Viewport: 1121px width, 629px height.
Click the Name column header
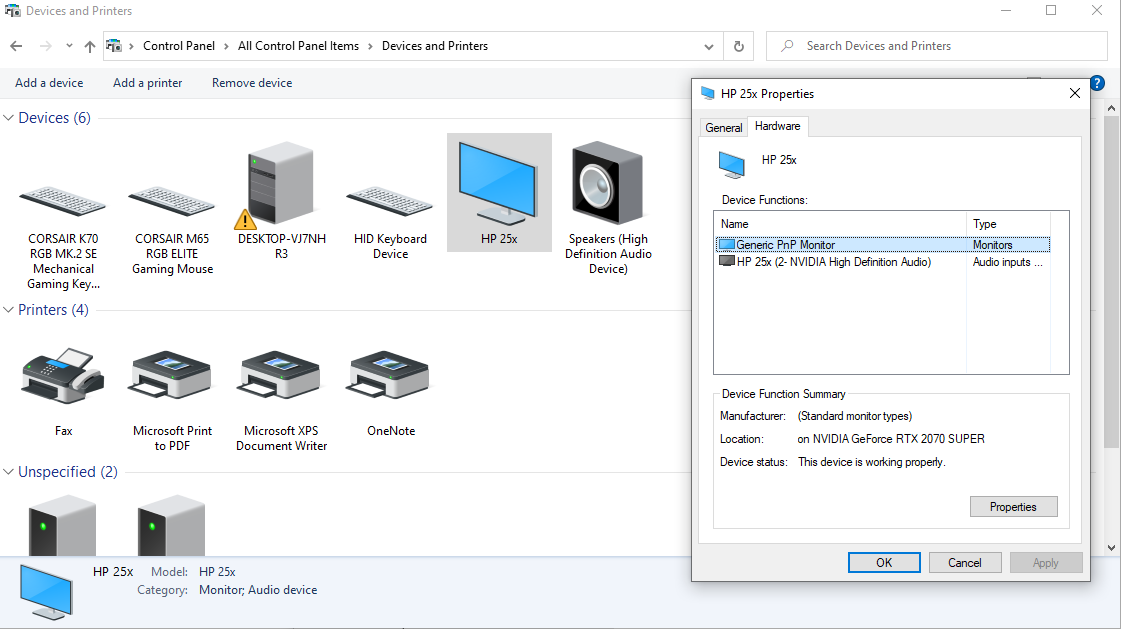tap(841, 224)
